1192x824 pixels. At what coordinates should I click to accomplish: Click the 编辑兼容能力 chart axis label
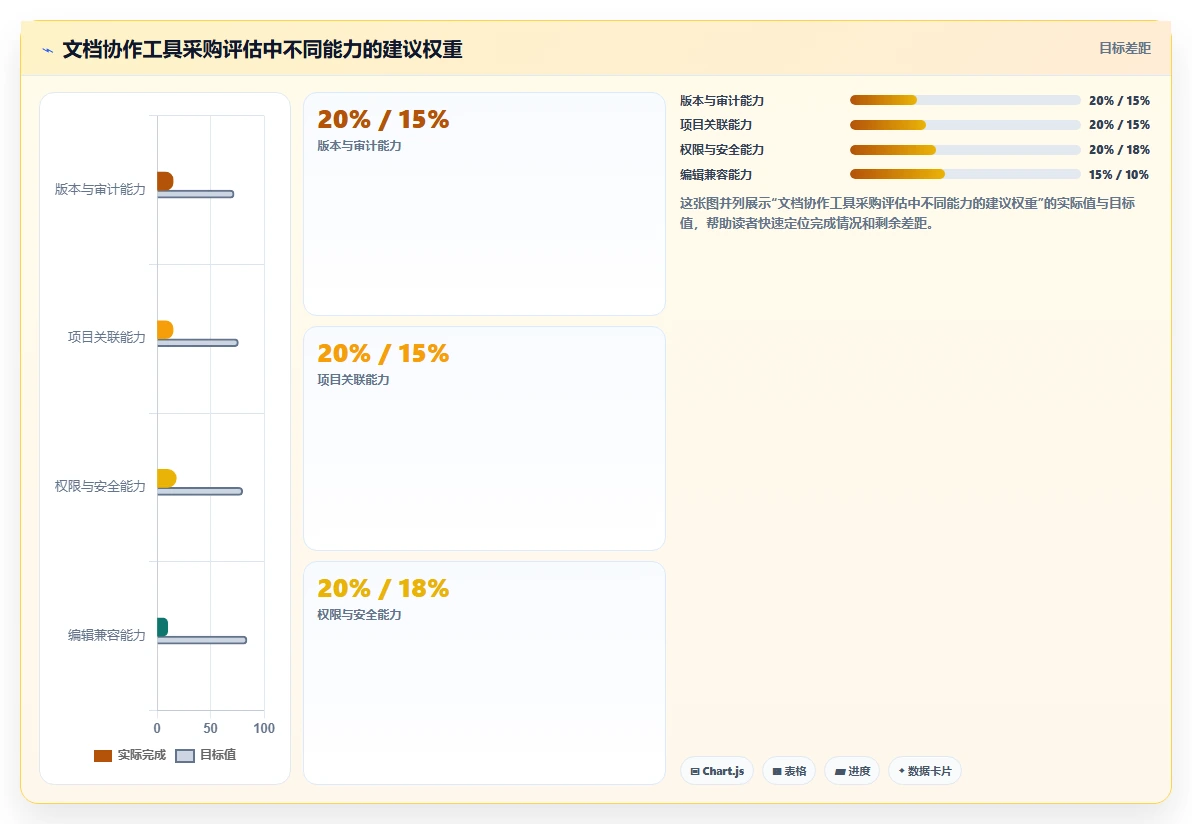click(106, 635)
